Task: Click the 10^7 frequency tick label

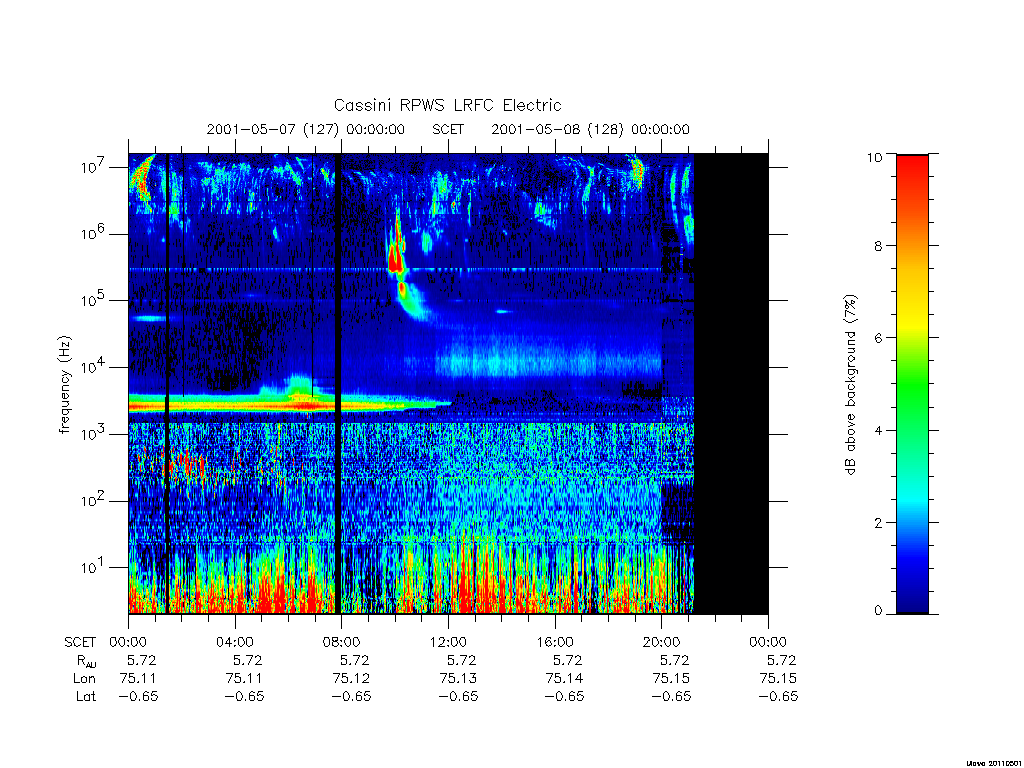Action: click(x=94, y=166)
